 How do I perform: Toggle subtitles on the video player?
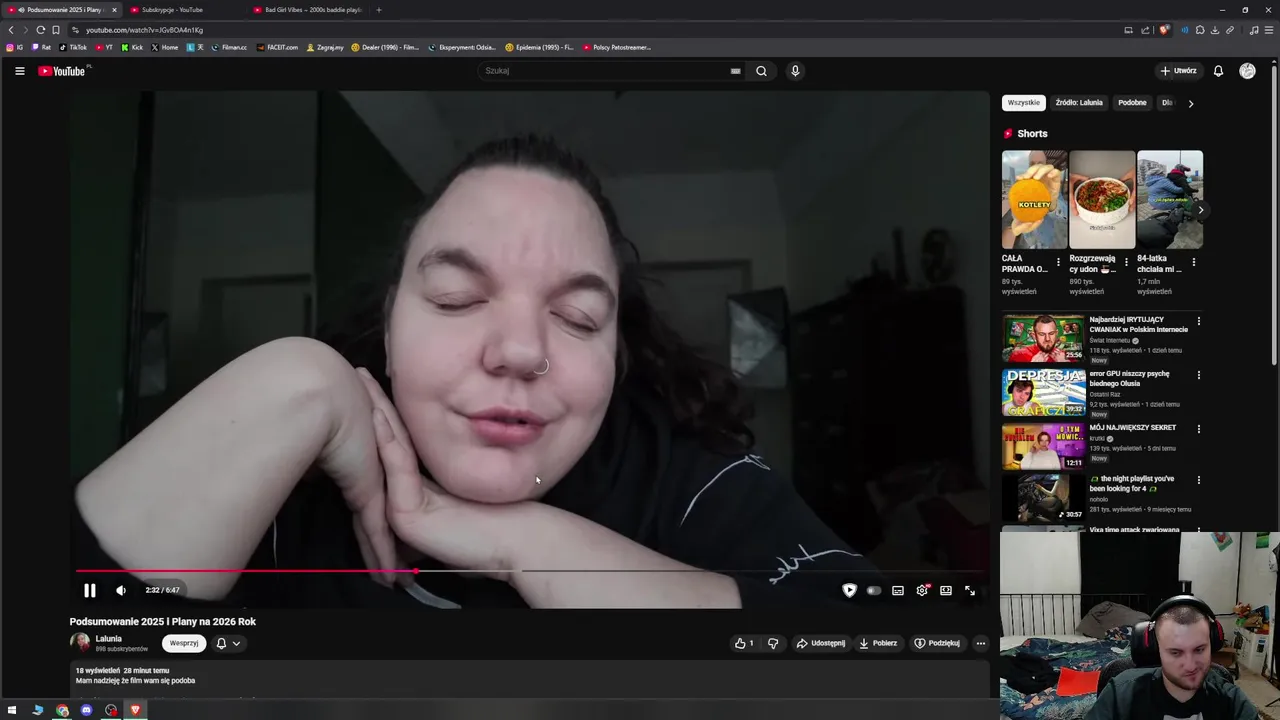click(x=898, y=590)
